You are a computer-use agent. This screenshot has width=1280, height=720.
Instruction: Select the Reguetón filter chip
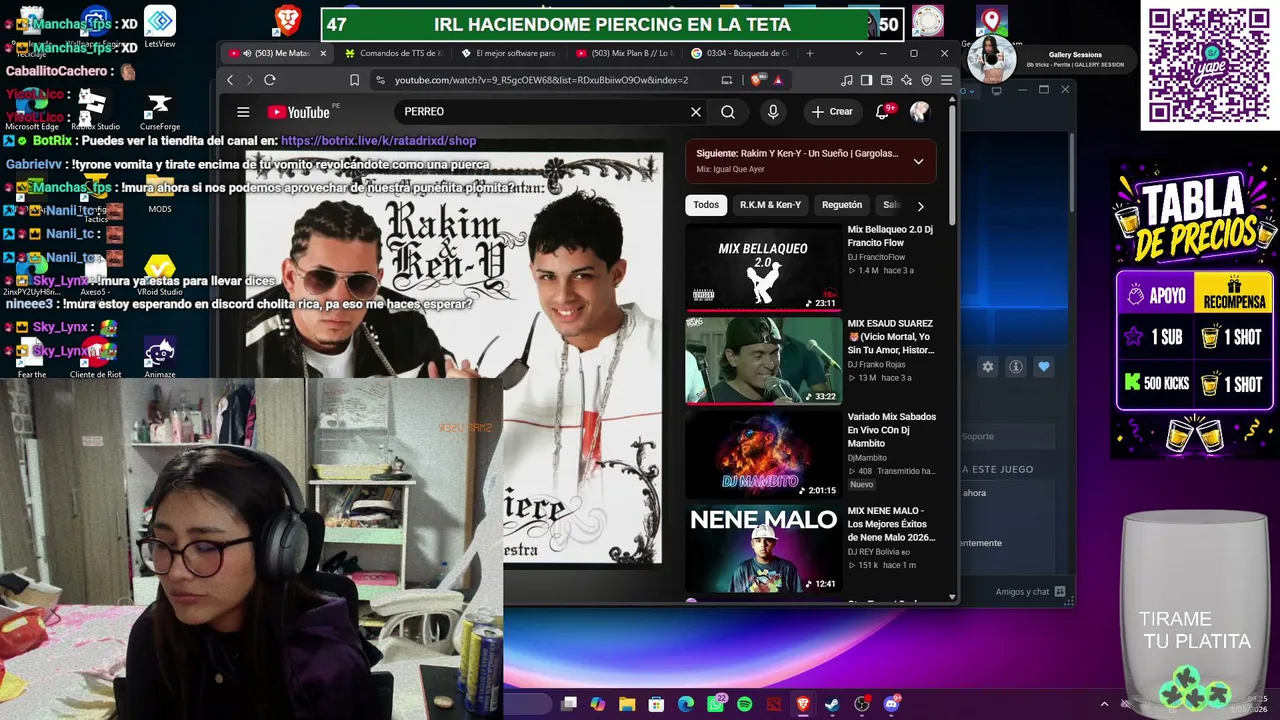tap(842, 205)
